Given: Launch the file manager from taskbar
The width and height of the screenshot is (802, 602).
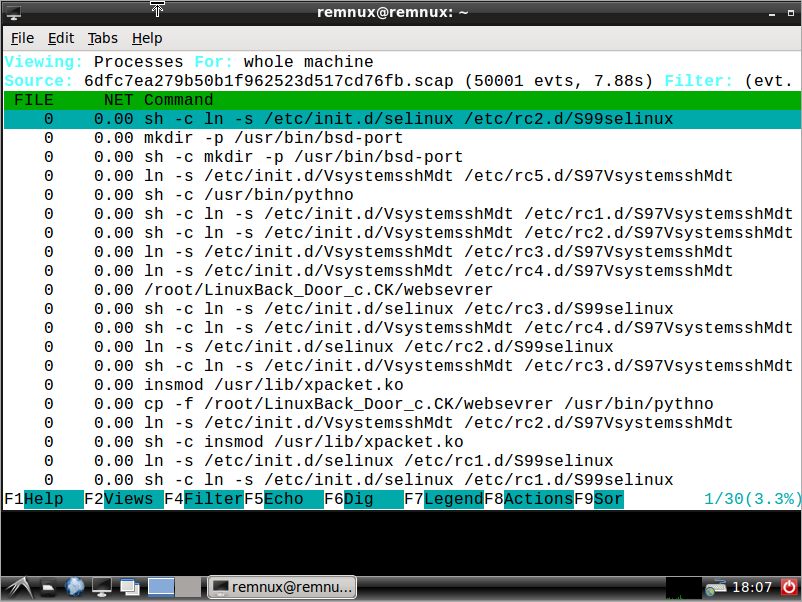Looking at the screenshot, I should [x=48, y=588].
